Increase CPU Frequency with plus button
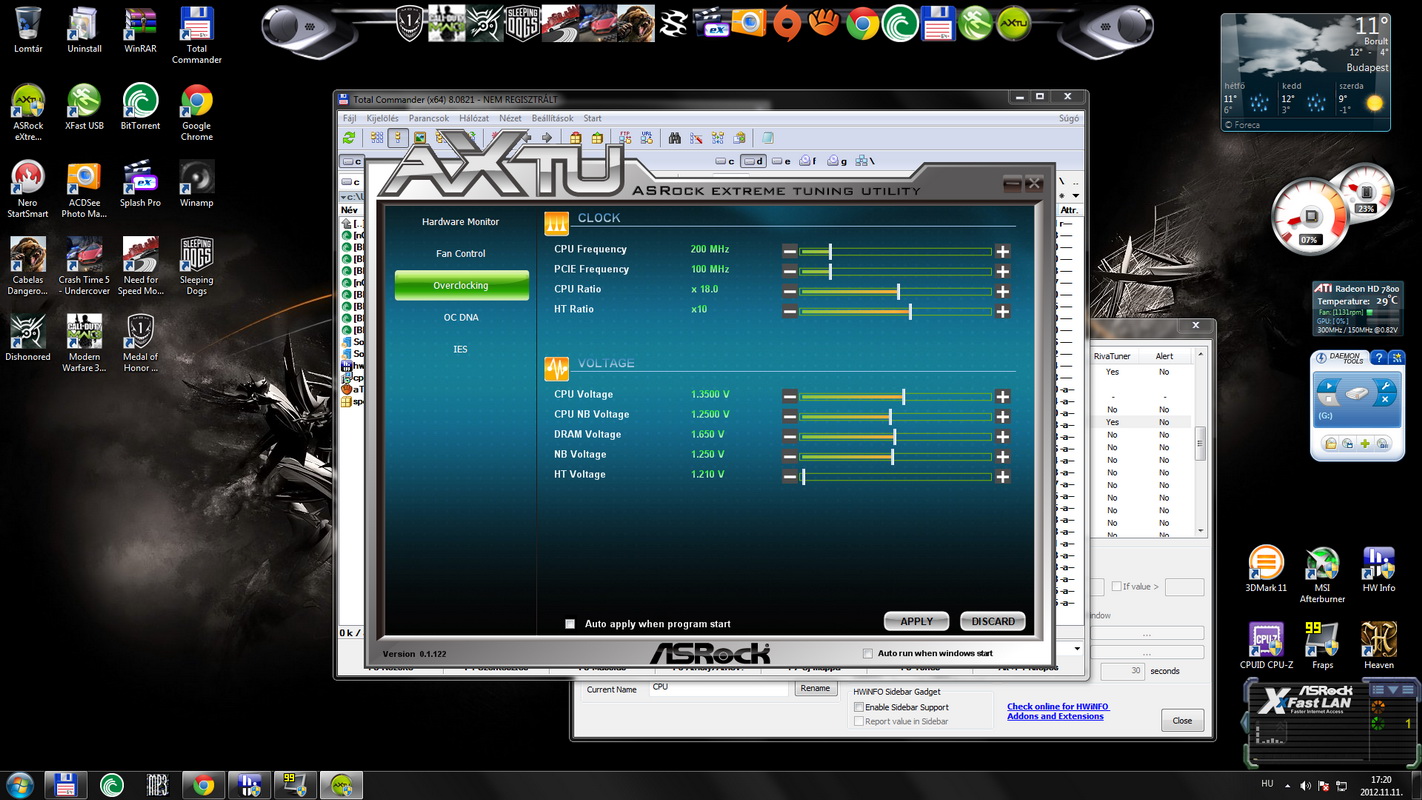1422x800 pixels. coord(1002,252)
